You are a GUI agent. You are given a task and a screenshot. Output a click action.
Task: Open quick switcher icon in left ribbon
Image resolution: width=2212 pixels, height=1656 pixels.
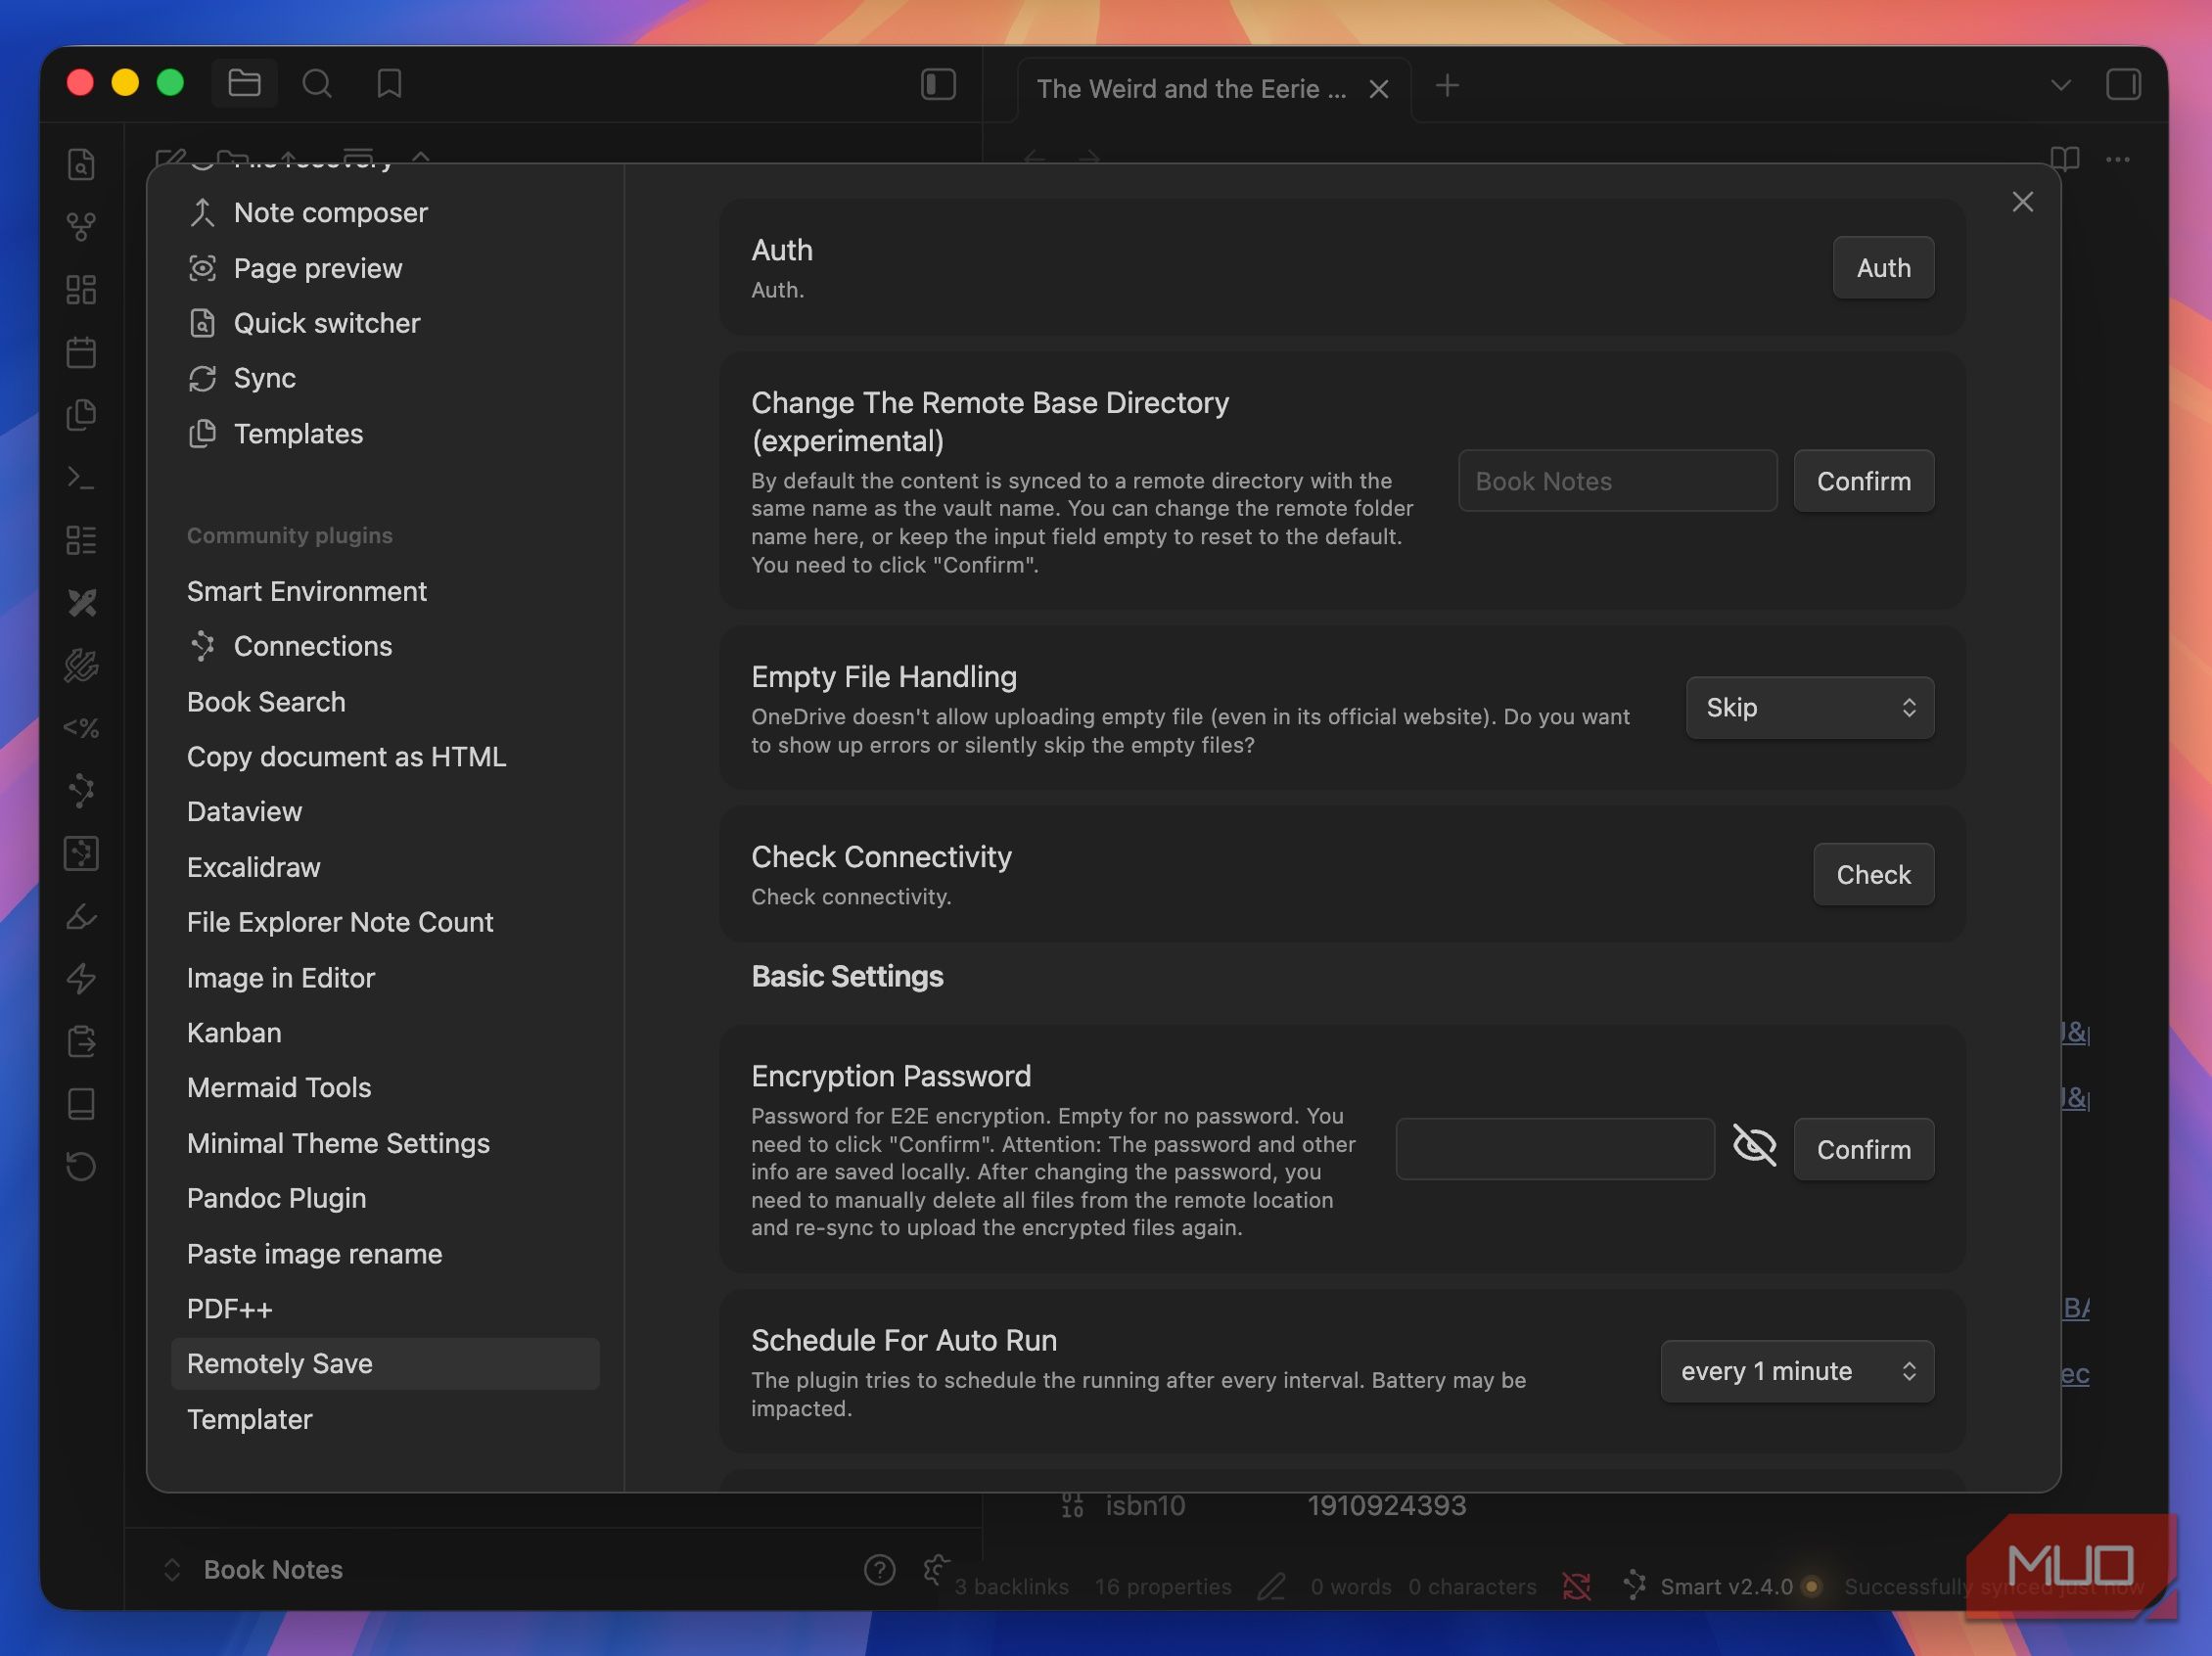click(x=81, y=164)
